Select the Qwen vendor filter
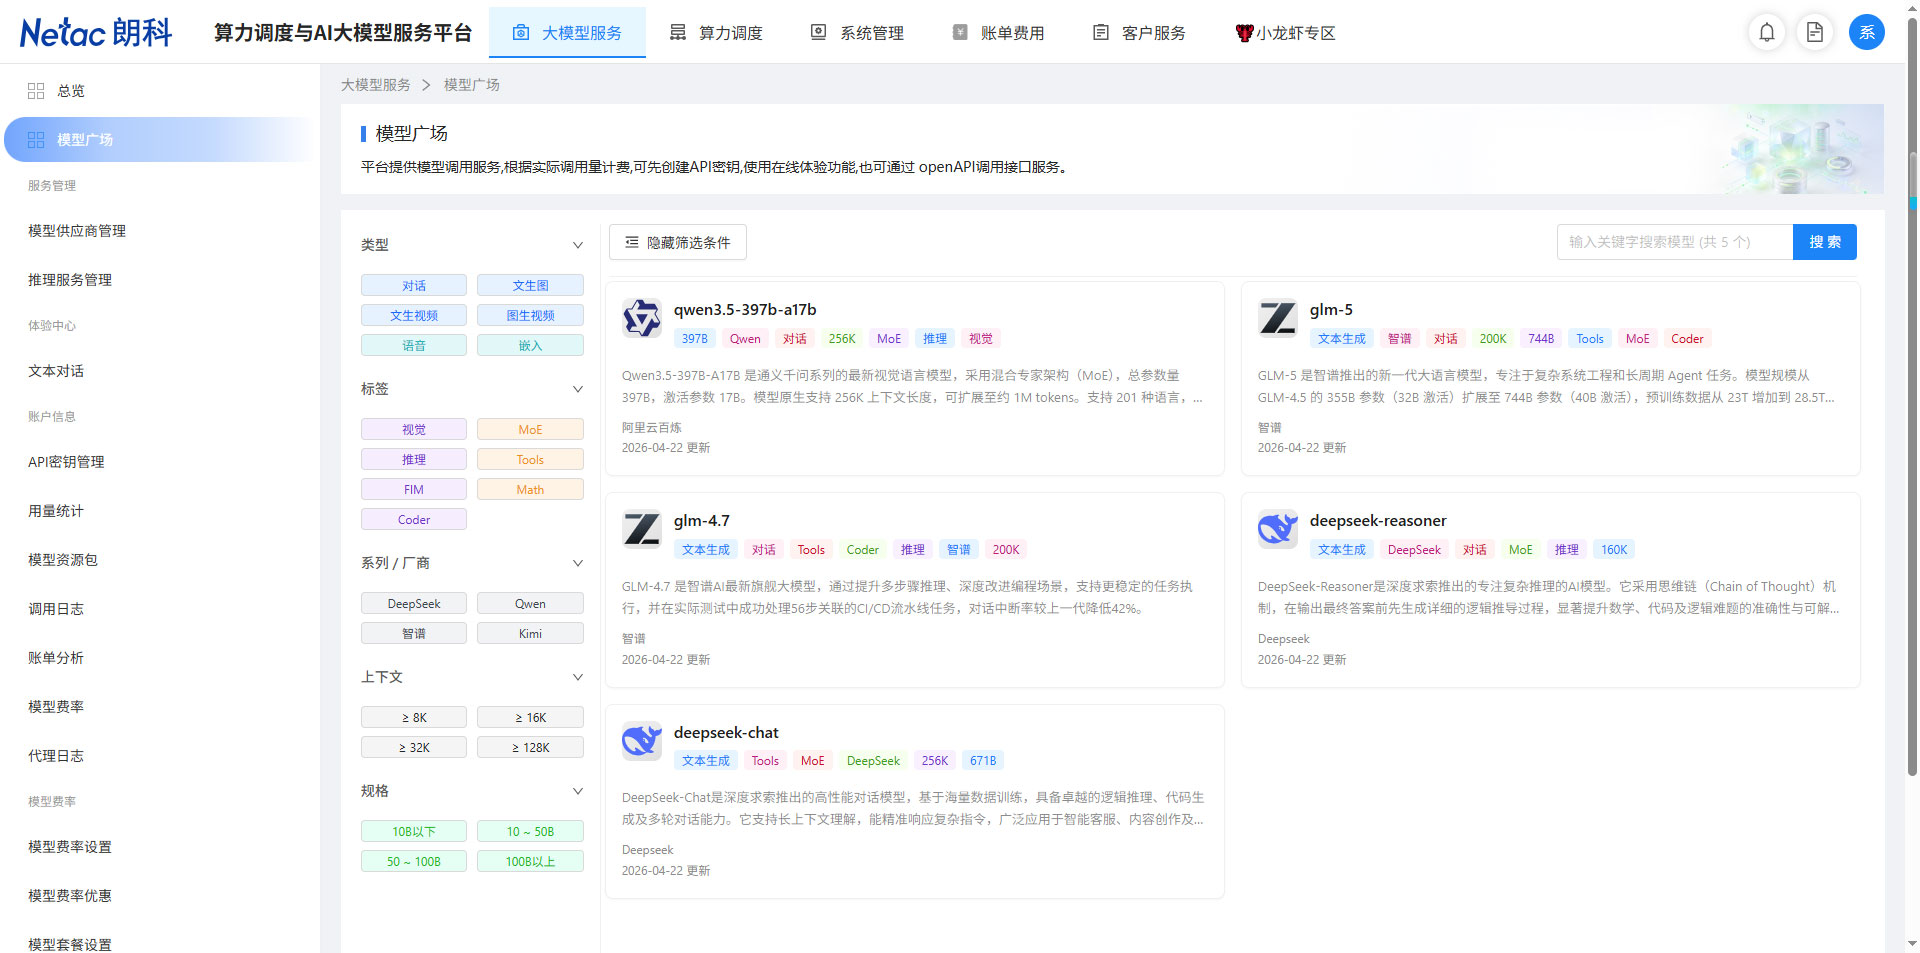1920x953 pixels. pos(530,604)
